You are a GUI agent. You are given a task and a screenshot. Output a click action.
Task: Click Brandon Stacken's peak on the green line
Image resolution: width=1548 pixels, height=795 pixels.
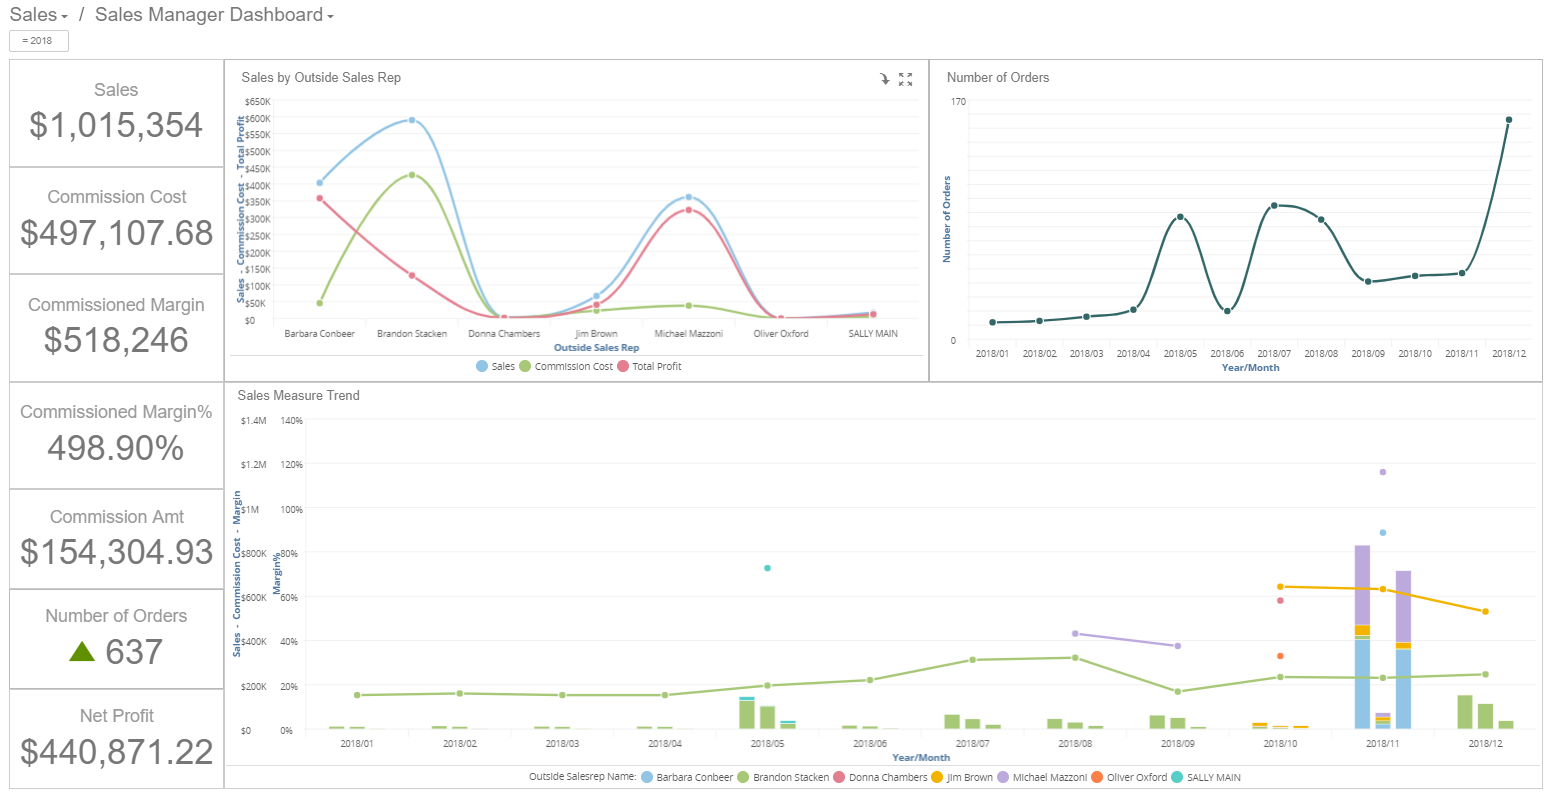pos(412,173)
